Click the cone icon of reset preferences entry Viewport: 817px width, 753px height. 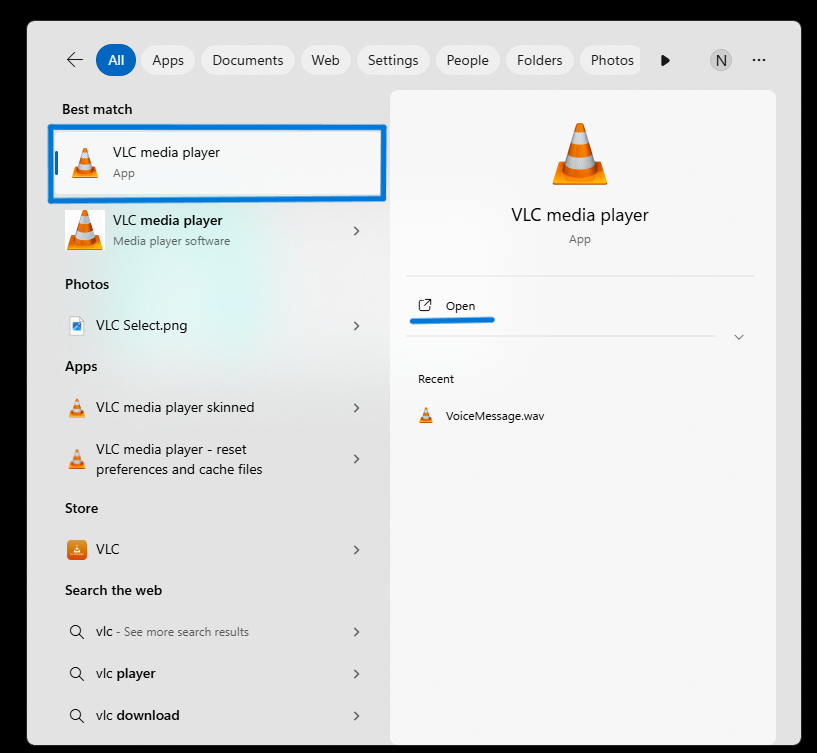(x=77, y=459)
